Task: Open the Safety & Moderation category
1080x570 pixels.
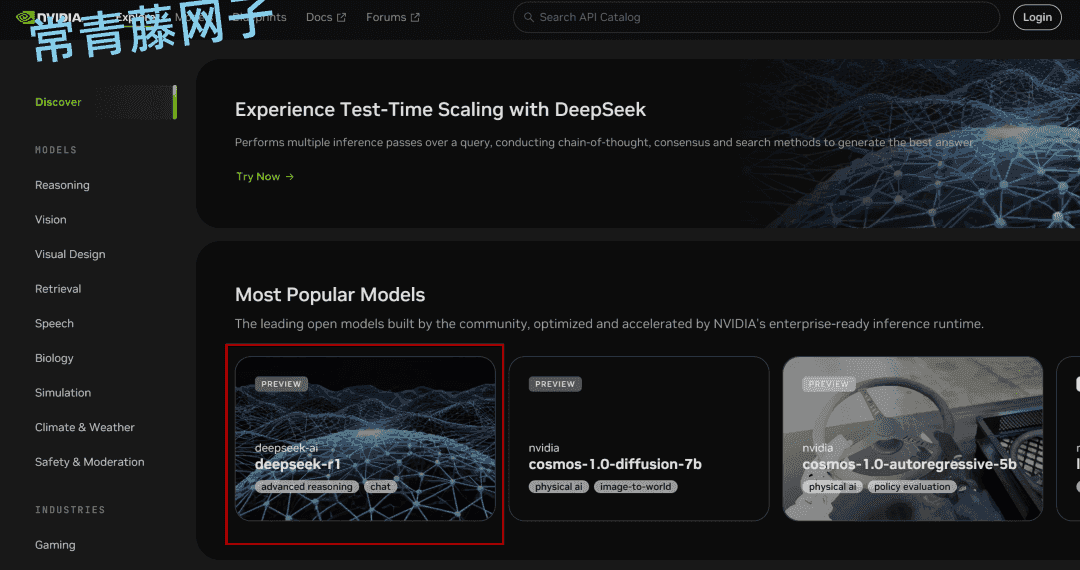Action: [x=90, y=462]
